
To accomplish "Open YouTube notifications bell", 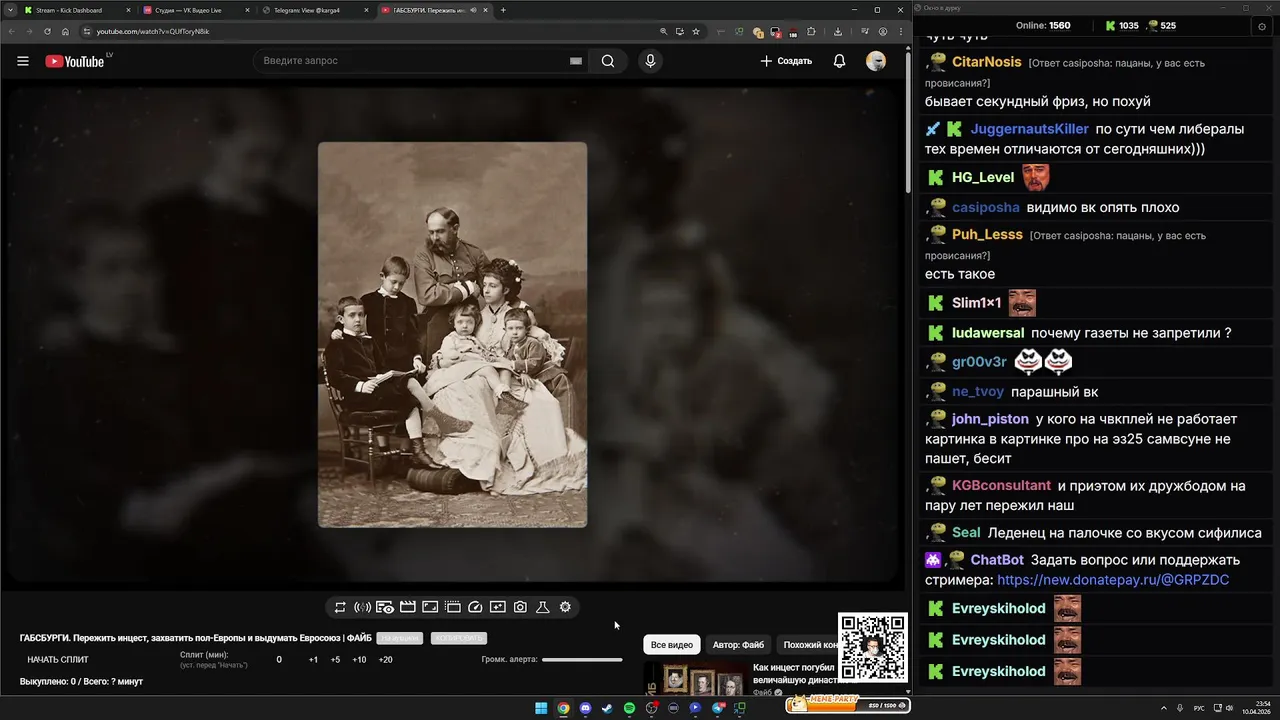I will pyautogui.click(x=839, y=61).
